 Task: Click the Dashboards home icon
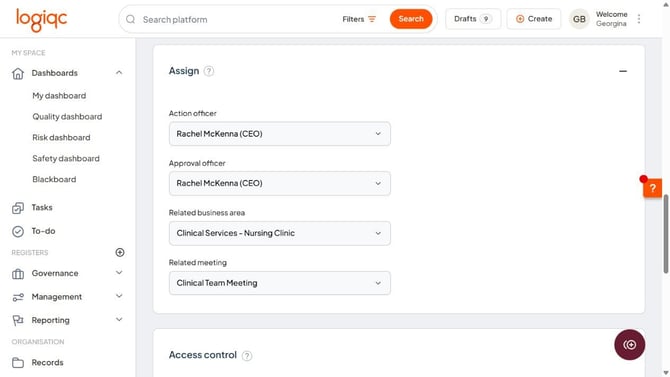tap(18, 74)
